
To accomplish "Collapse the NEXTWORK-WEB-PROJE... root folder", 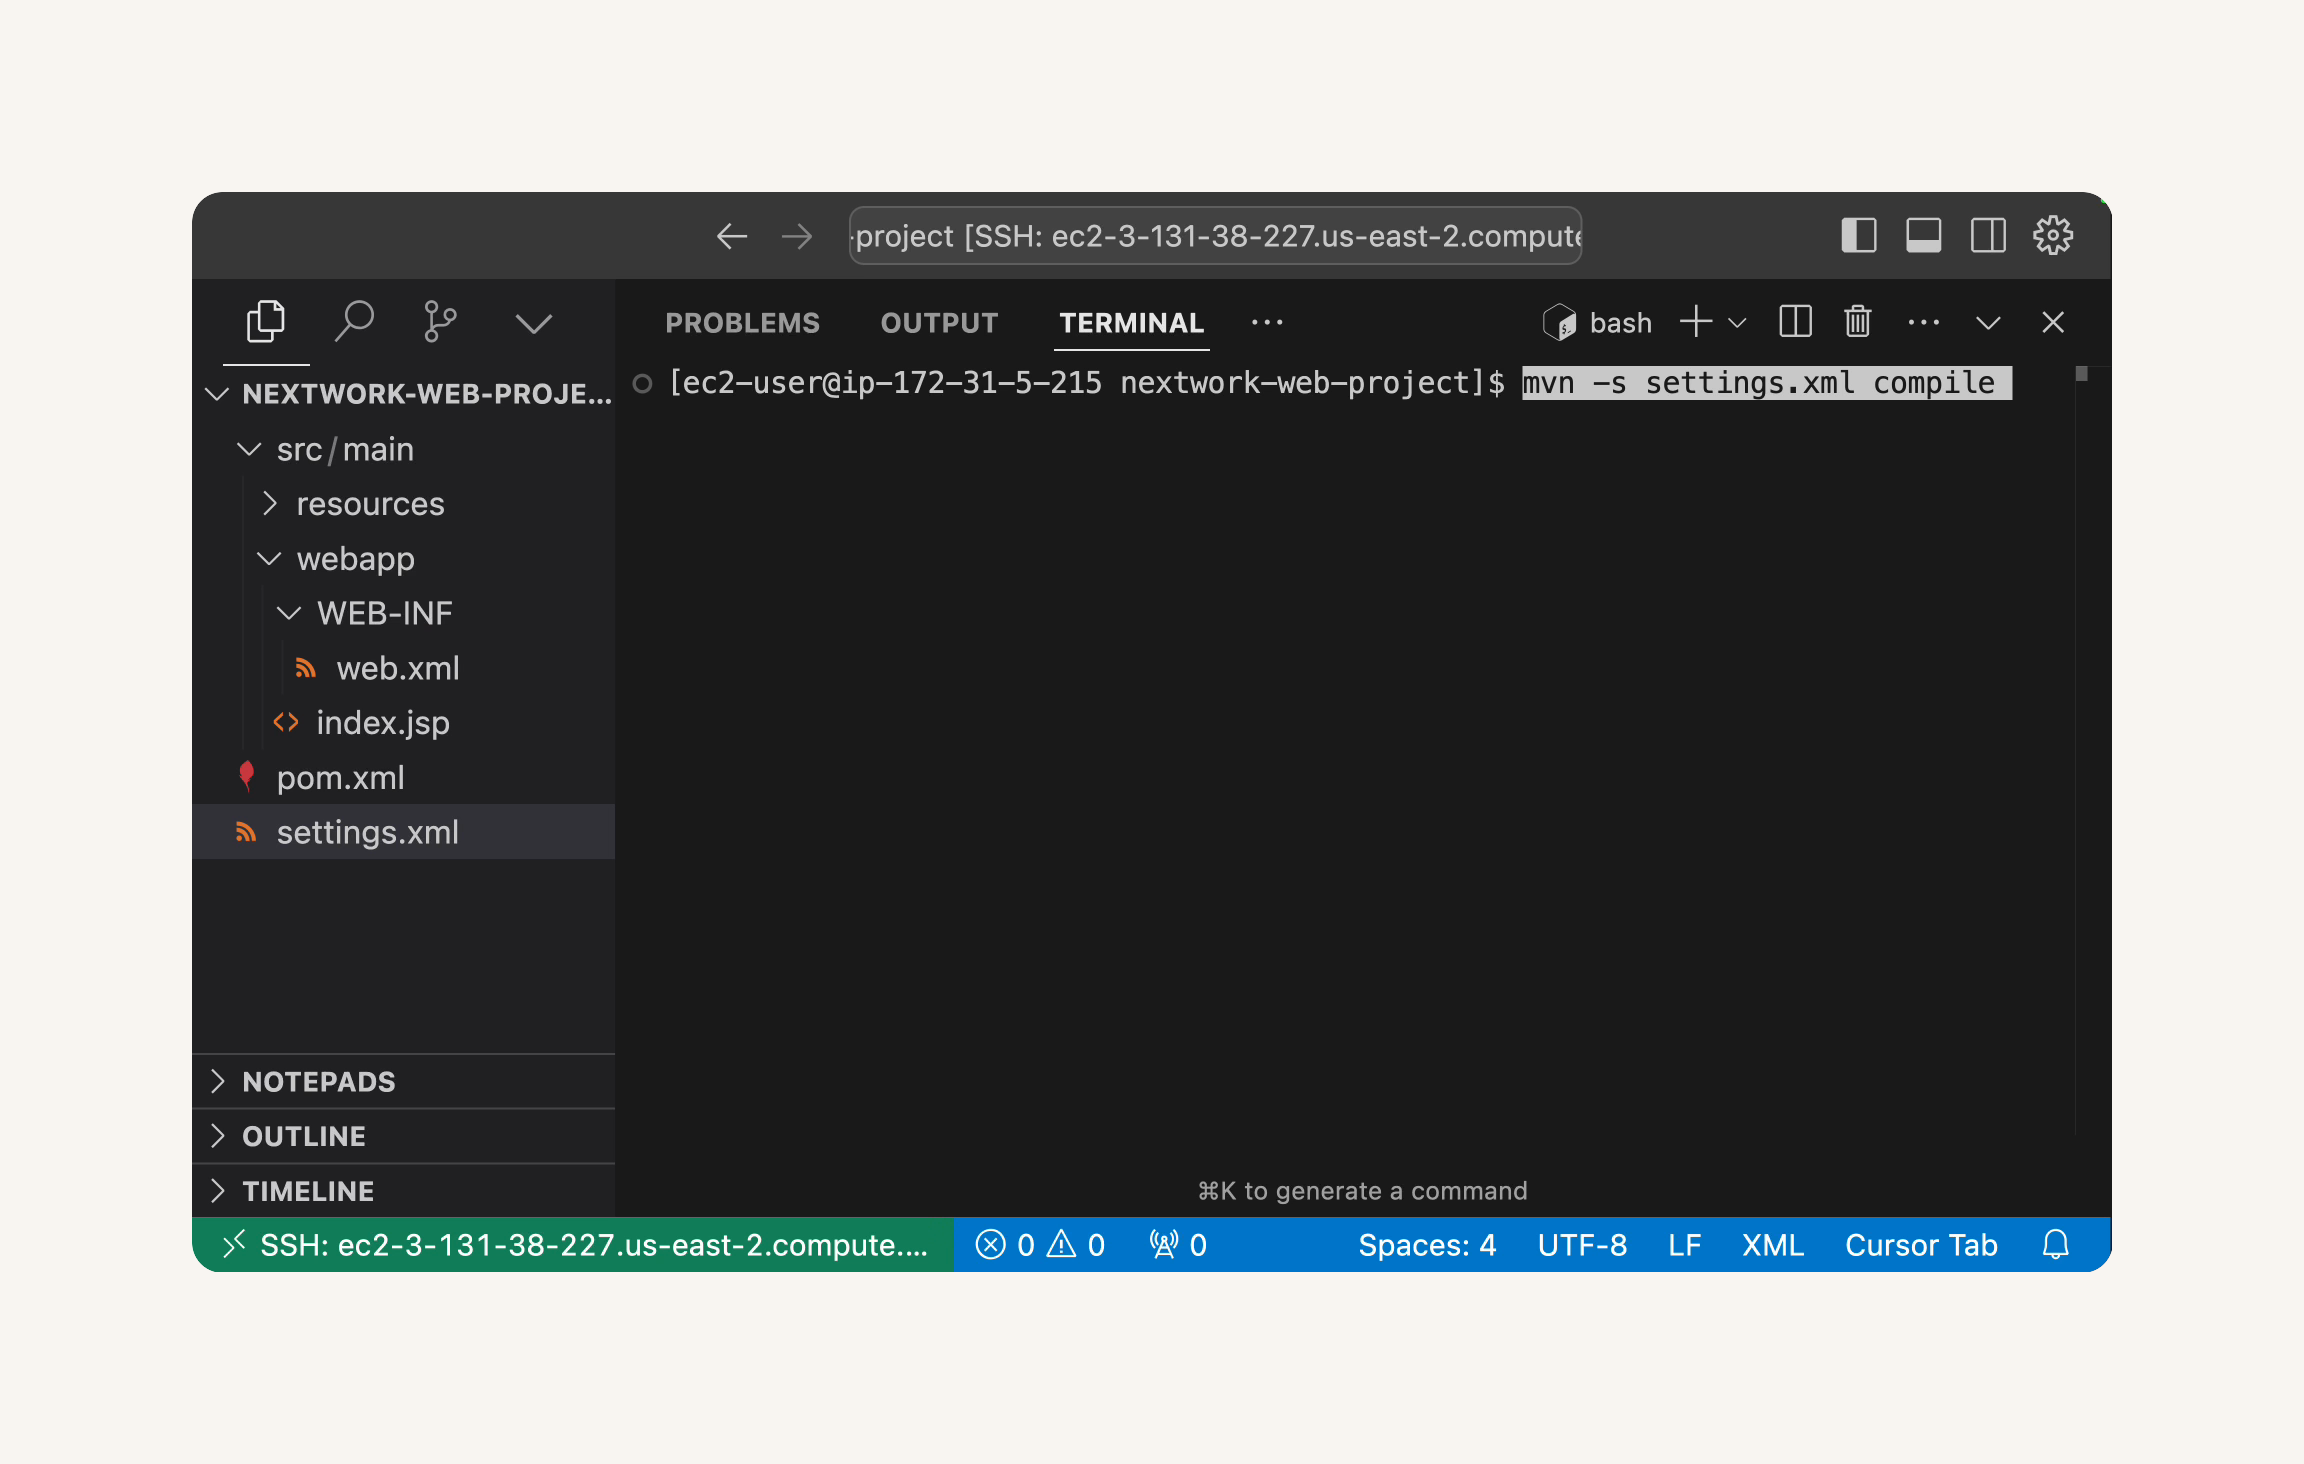I will pos(404,394).
